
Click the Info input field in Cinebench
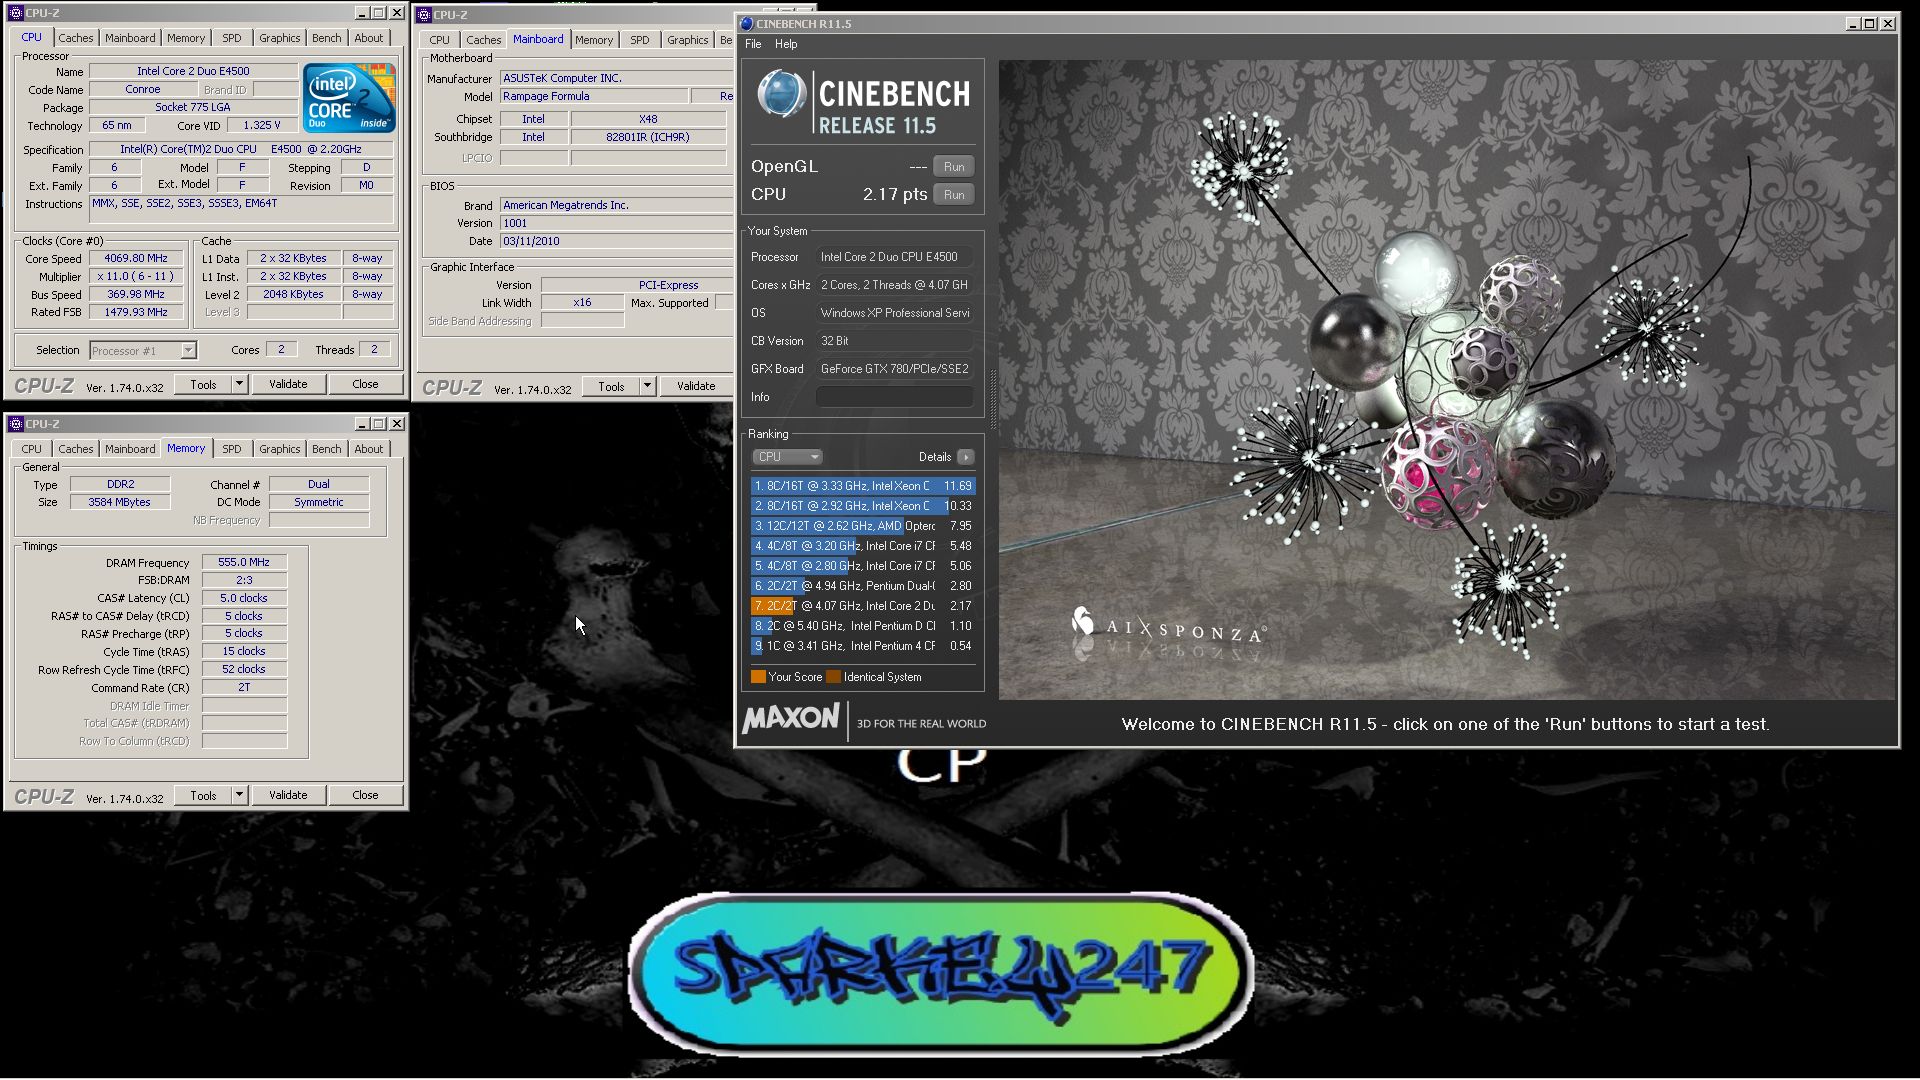coord(895,397)
